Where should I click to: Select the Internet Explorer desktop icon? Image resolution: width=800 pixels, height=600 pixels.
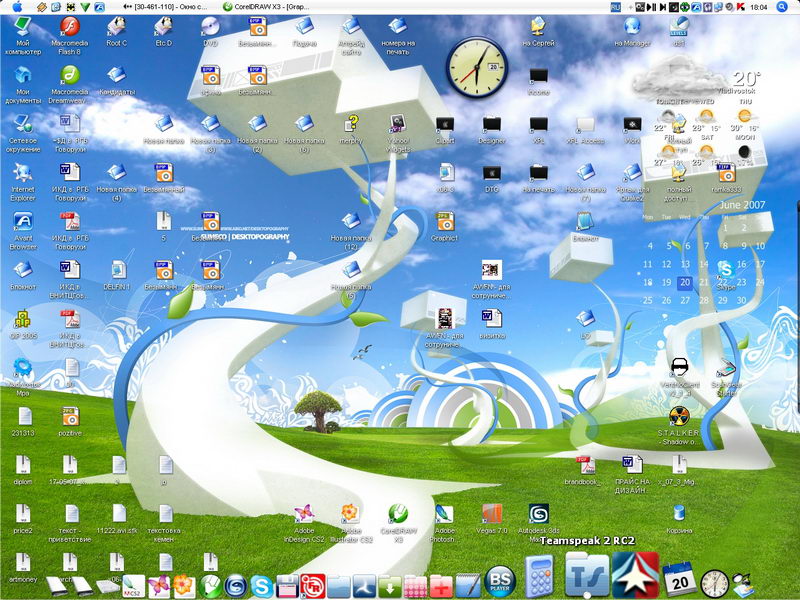coord(23,182)
